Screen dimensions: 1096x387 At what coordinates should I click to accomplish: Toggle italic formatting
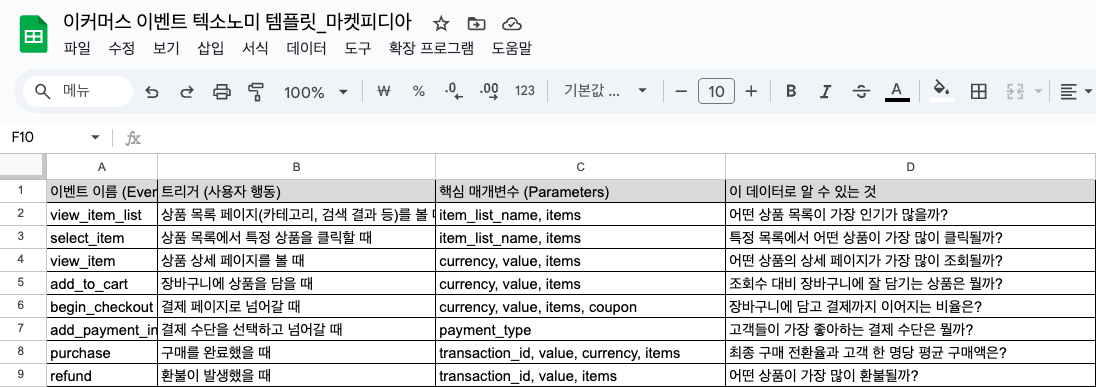coord(826,91)
